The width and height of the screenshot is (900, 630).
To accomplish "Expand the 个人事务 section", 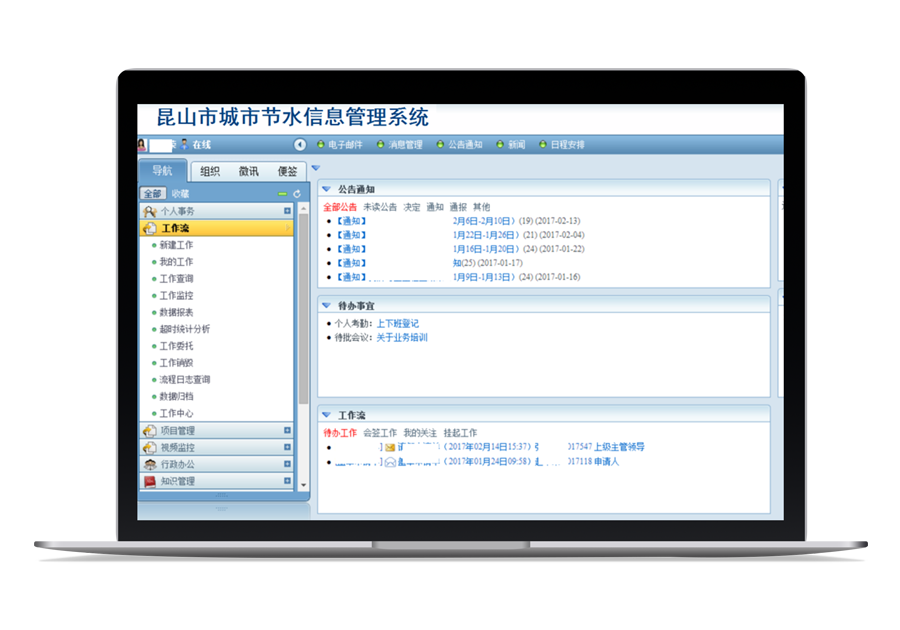I will click(287, 211).
